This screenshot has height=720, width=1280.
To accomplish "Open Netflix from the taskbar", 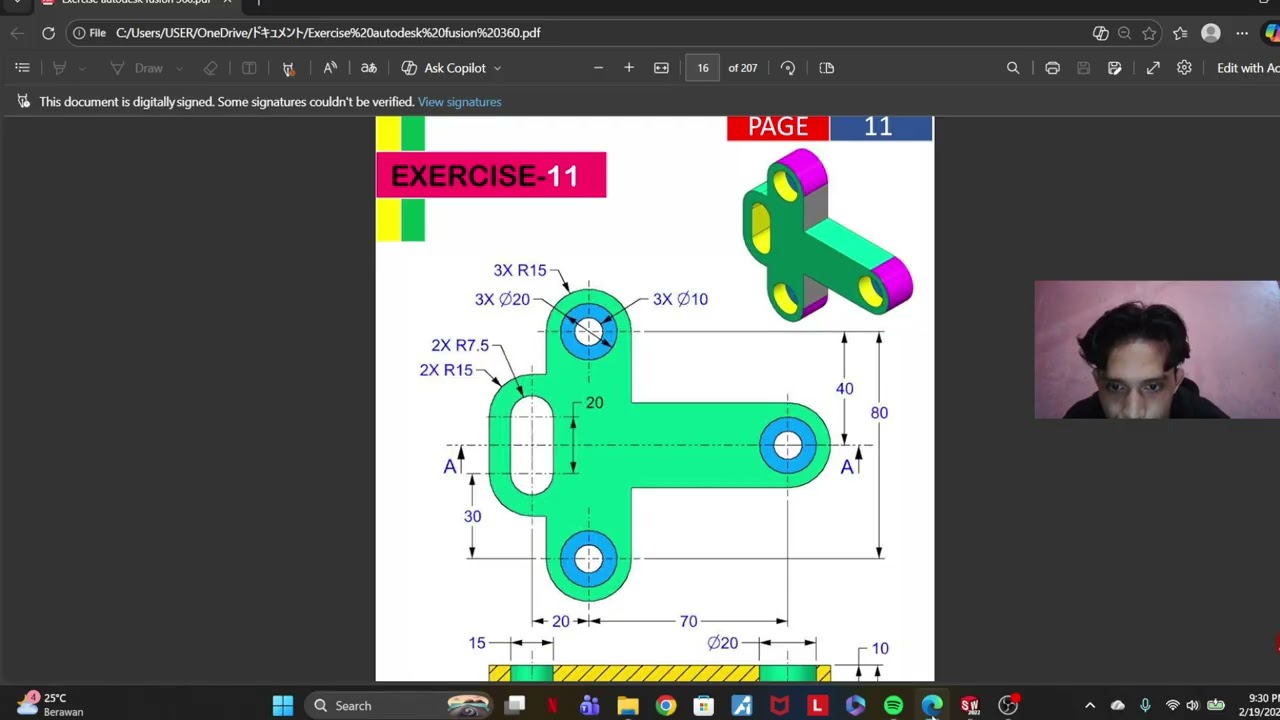I will pyautogui.click(x=552, y=706).
